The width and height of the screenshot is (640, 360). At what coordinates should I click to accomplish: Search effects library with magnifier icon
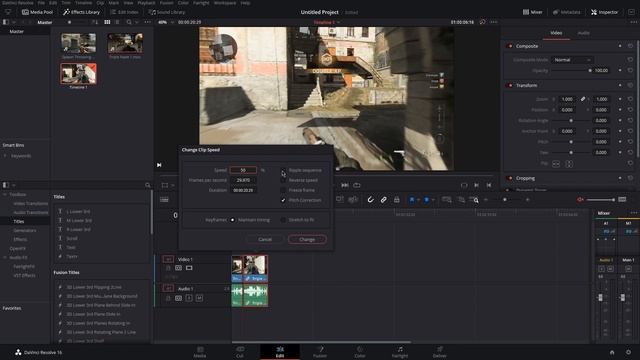tap(147, 185)
